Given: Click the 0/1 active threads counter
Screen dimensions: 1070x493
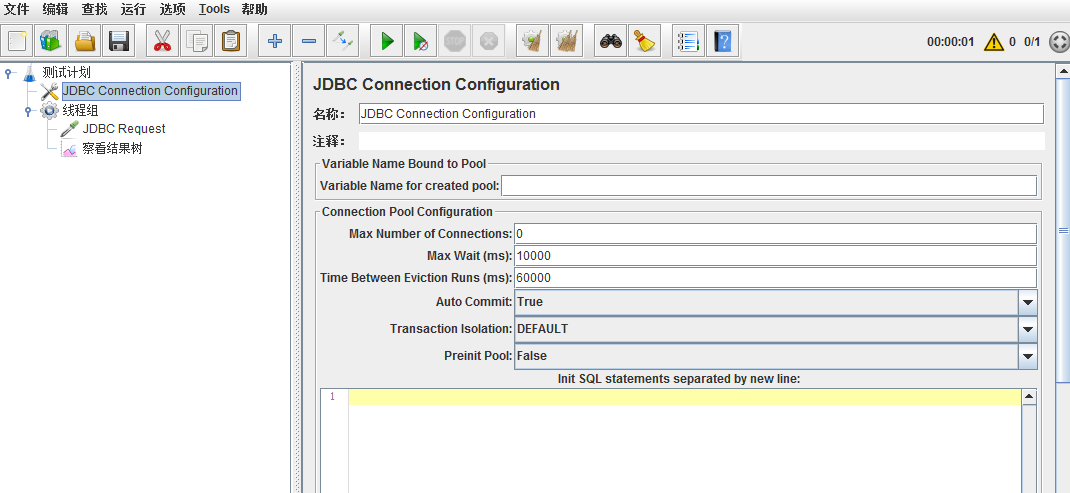Looking at the screenshot, I should (x=1032, y=42).
